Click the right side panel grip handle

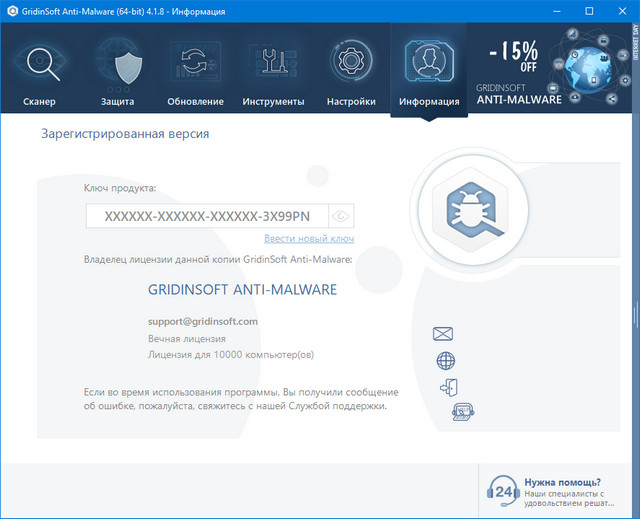pyautogui.click(x=636, y=315)
